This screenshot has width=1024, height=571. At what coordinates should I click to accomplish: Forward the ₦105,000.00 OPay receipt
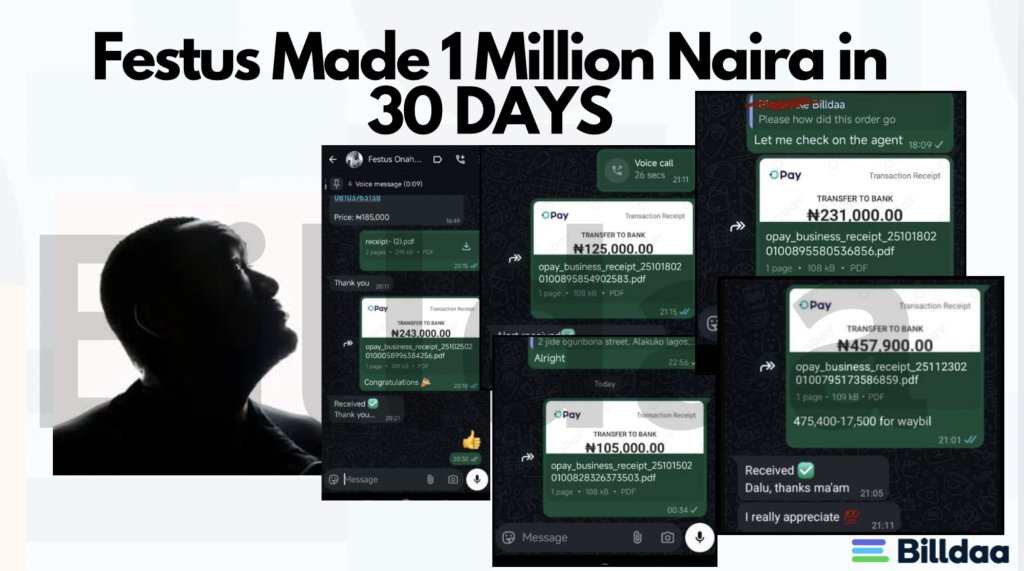click(x=528, y=457)
